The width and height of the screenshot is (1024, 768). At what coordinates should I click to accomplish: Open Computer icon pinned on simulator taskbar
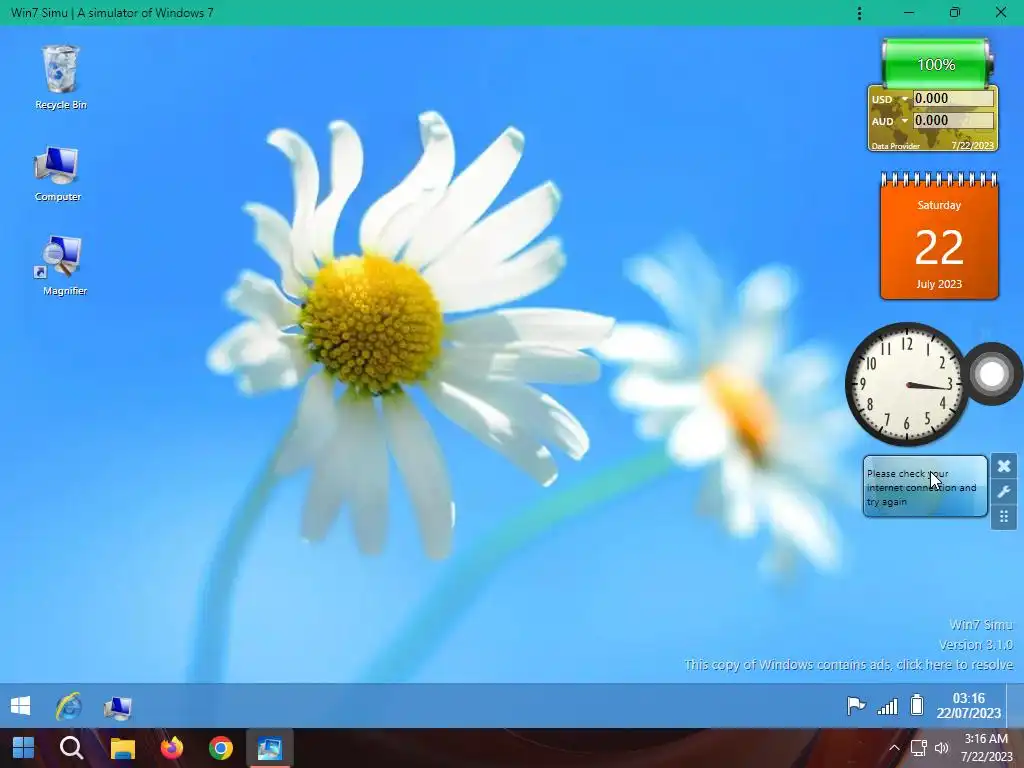(x=118, y=707)
